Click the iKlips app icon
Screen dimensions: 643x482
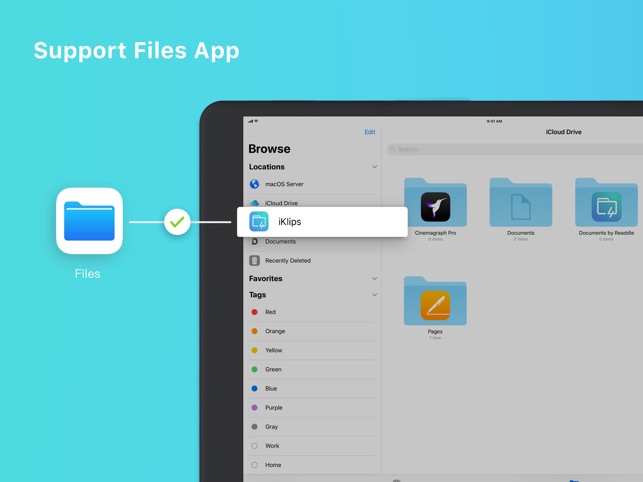tap(259, 222)
